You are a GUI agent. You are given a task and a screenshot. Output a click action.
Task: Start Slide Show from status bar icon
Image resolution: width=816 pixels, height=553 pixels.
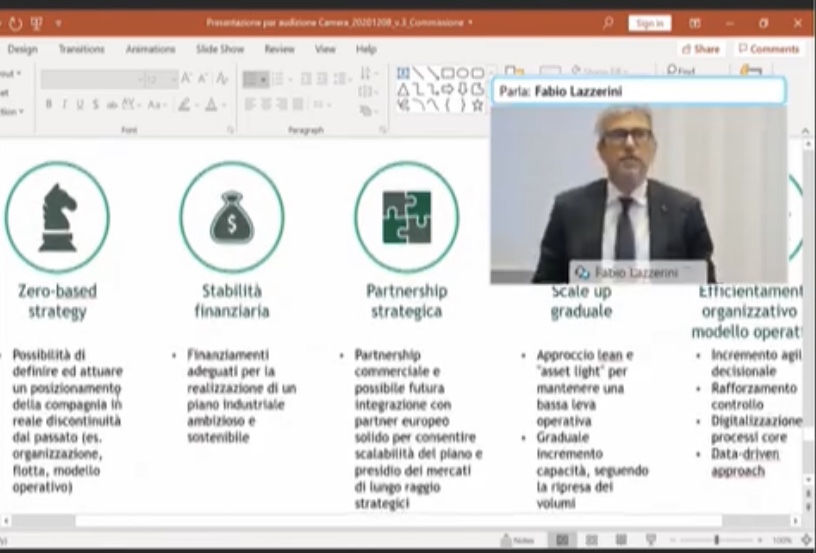[648, 540]
